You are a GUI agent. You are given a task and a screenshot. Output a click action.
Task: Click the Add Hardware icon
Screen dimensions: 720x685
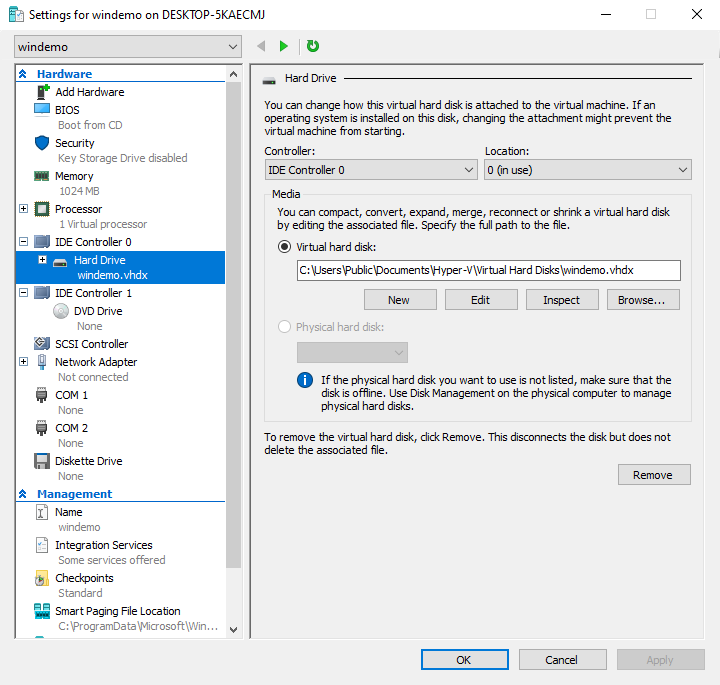coord(42,92)
